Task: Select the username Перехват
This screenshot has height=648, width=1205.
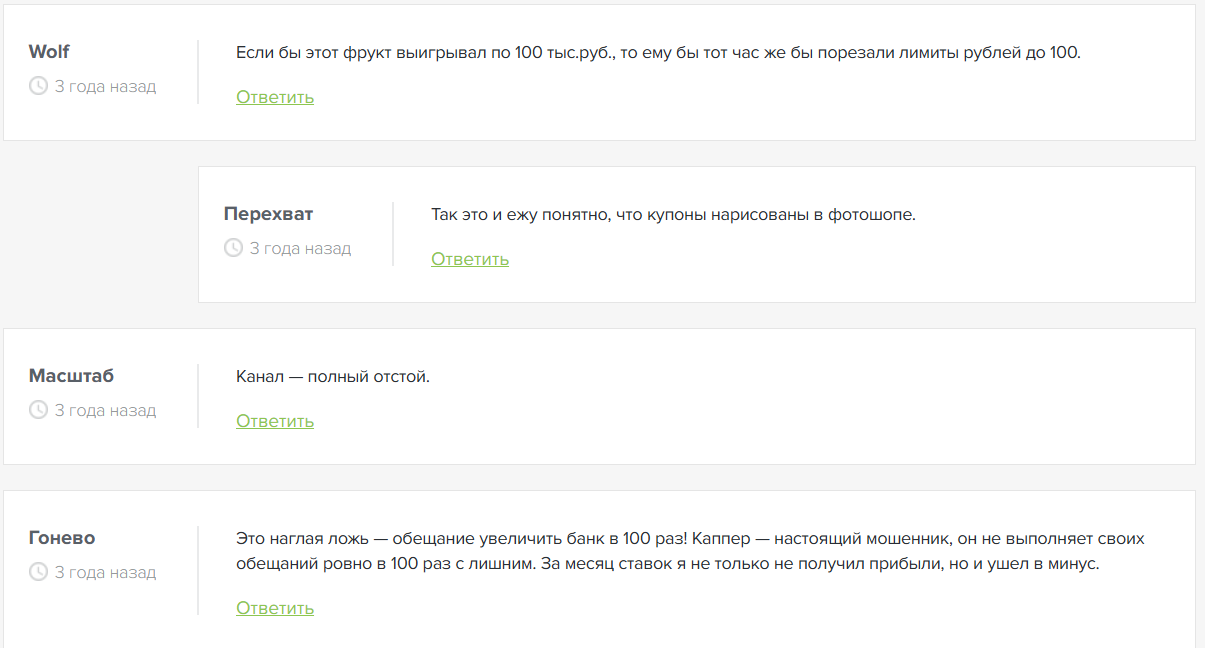Action: (x=268, y=214)
